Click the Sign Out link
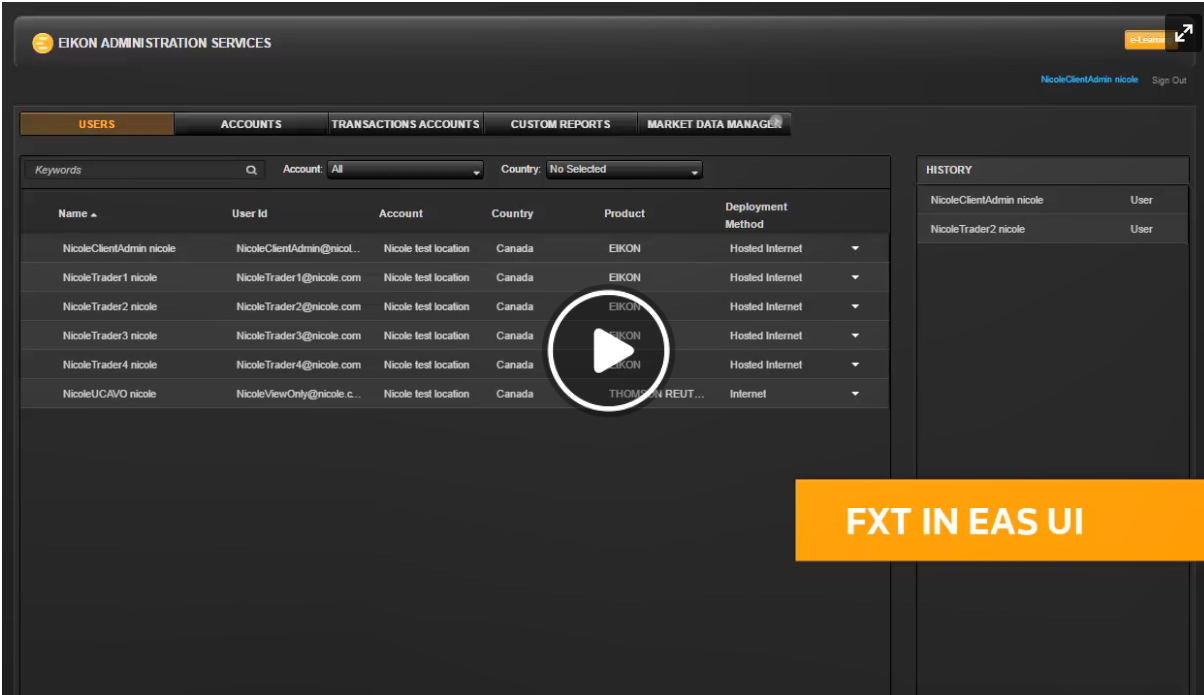 pos(1169,80)
